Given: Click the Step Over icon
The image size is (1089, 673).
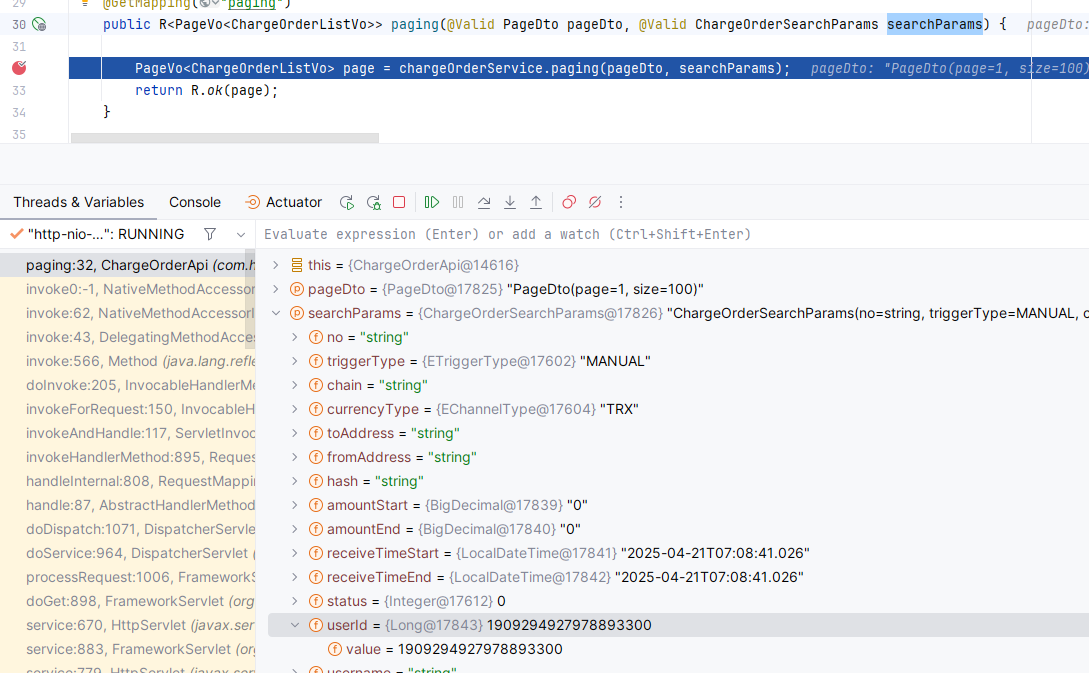Looking at the screenshot, I should click(x=484, y=202).
